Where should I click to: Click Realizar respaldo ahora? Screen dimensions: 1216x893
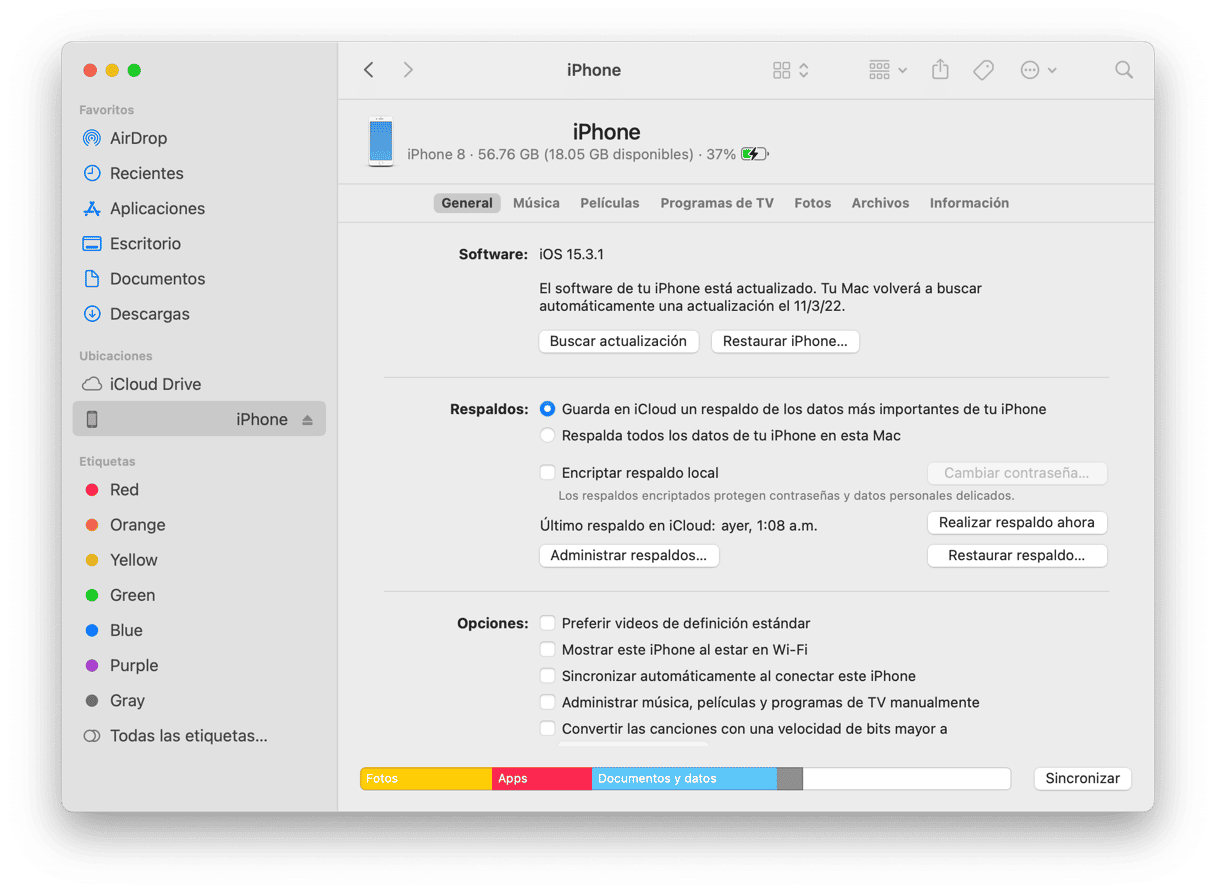click(x=1017, y=522)
